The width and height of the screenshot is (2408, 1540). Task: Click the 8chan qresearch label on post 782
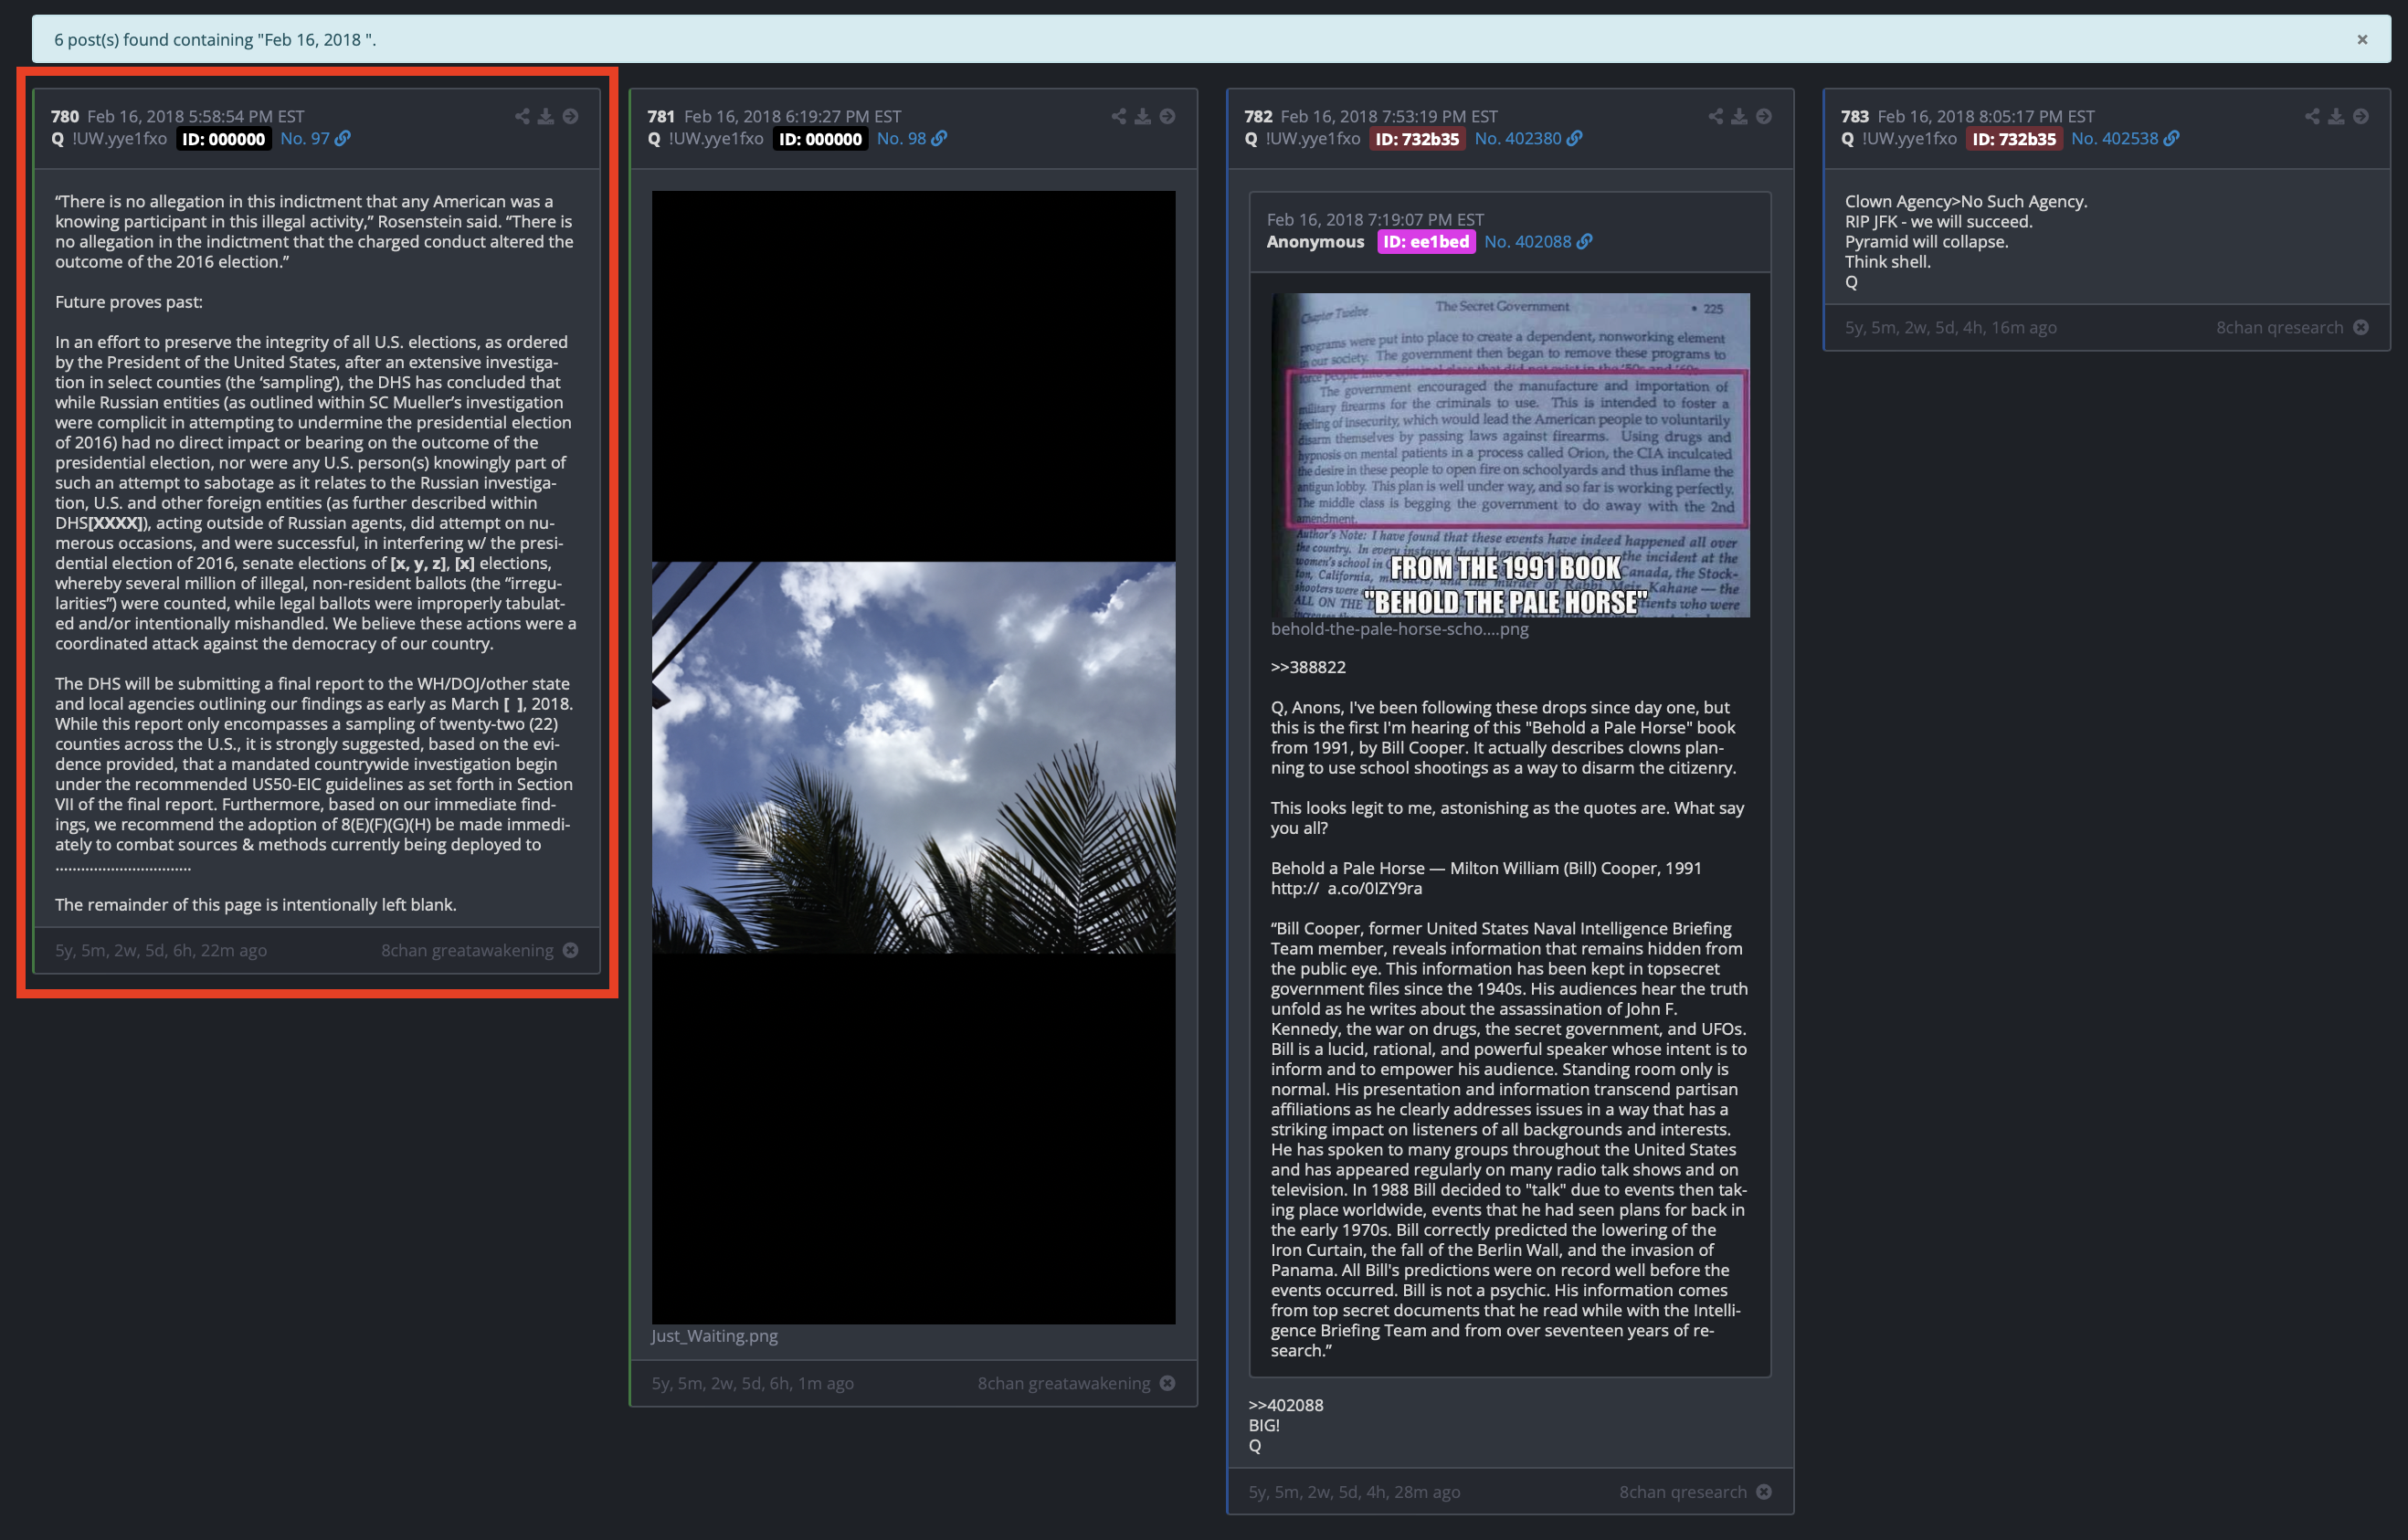tap(1683, 1492)
